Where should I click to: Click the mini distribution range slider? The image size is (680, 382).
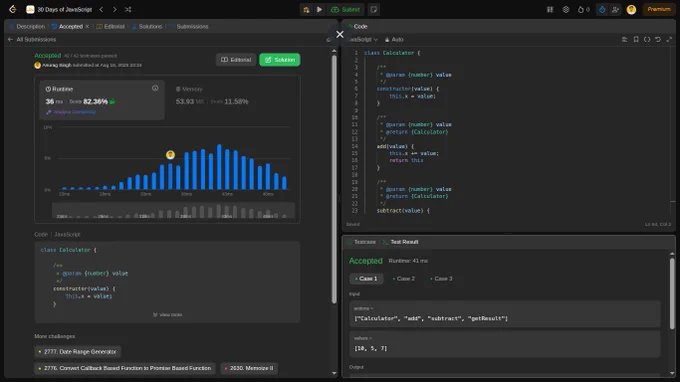[173, 210]
